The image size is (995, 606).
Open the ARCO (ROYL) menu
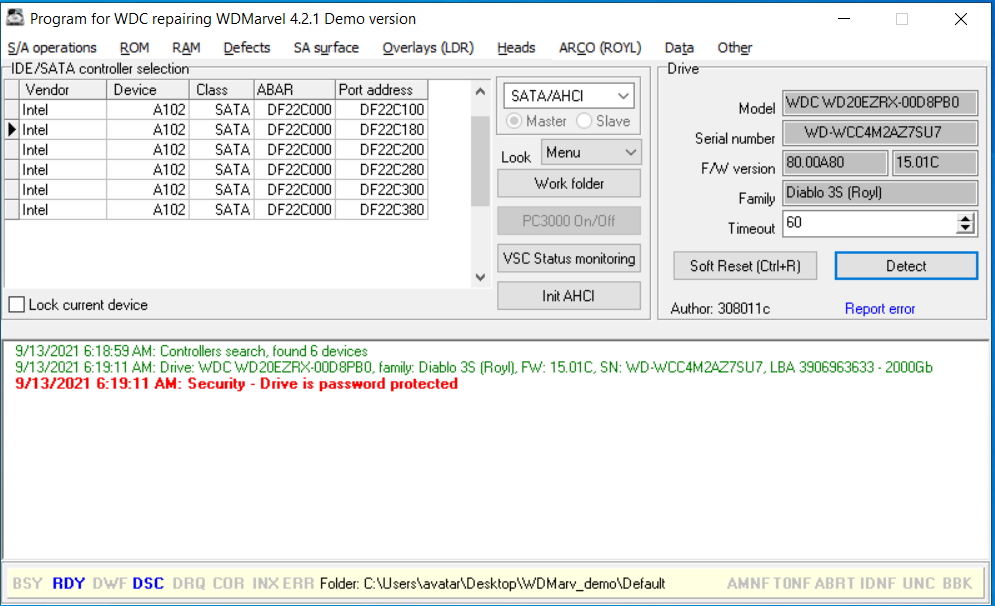(x=600, y=48)
